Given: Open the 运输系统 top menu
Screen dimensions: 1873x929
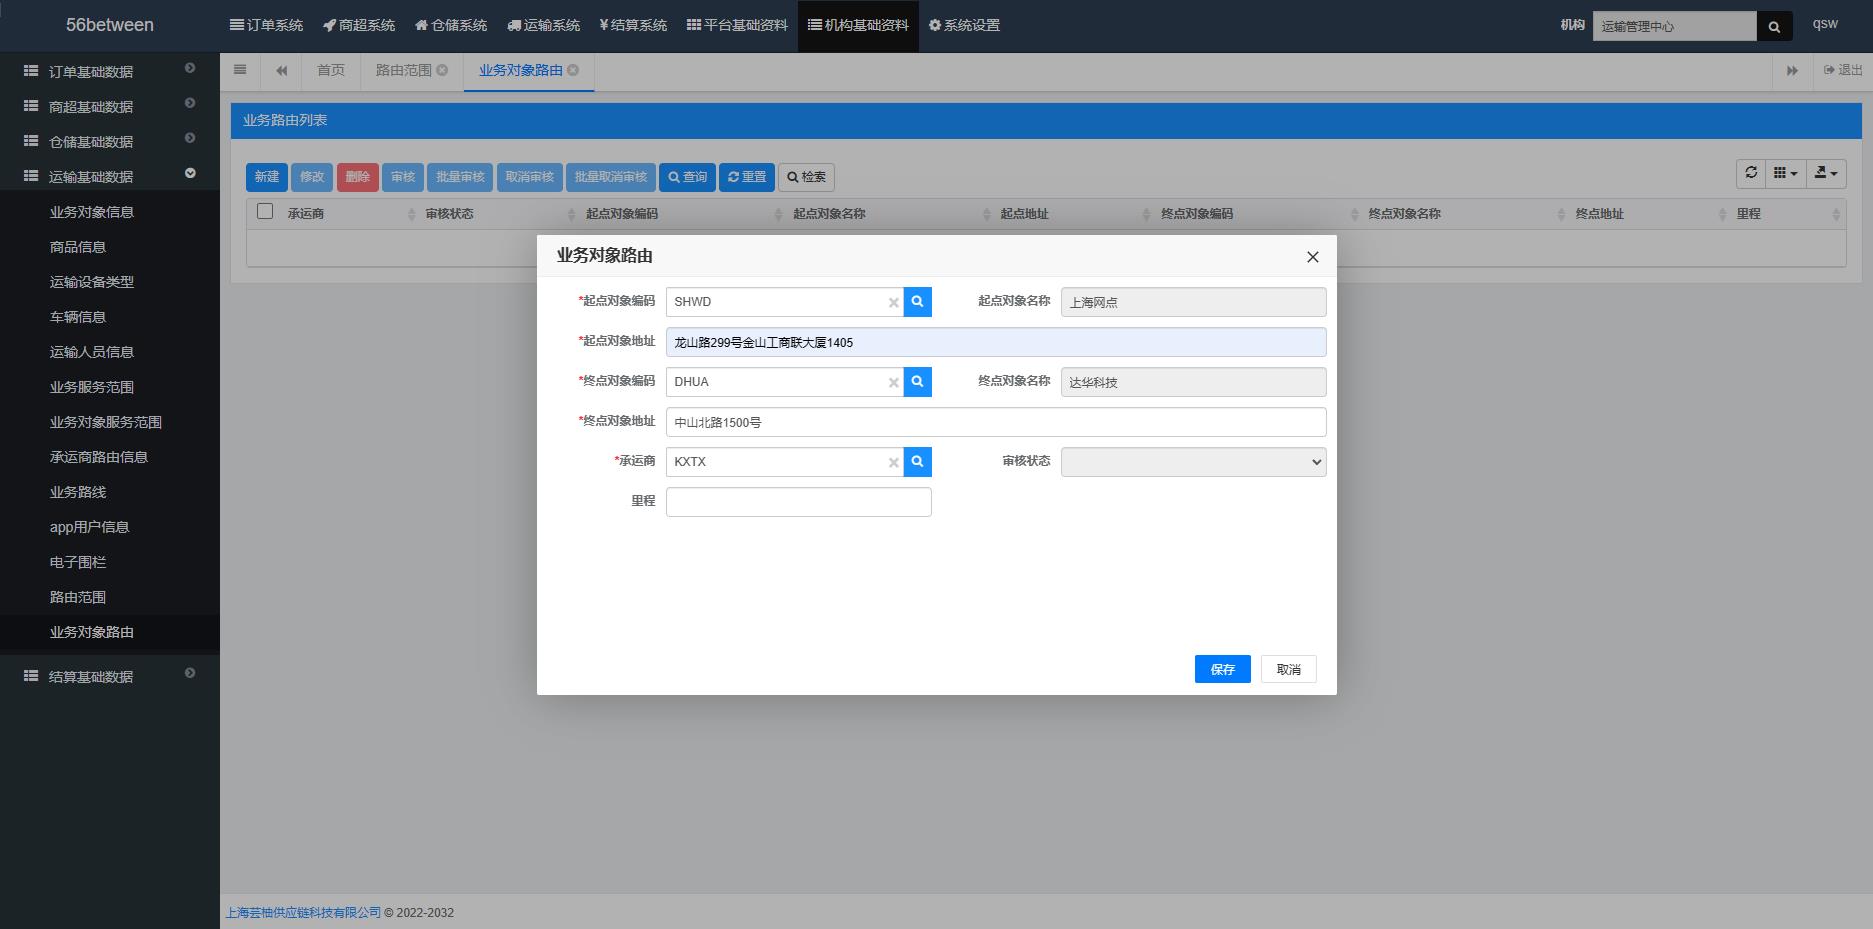Looking at the screenshot, I should coord(543,25).
